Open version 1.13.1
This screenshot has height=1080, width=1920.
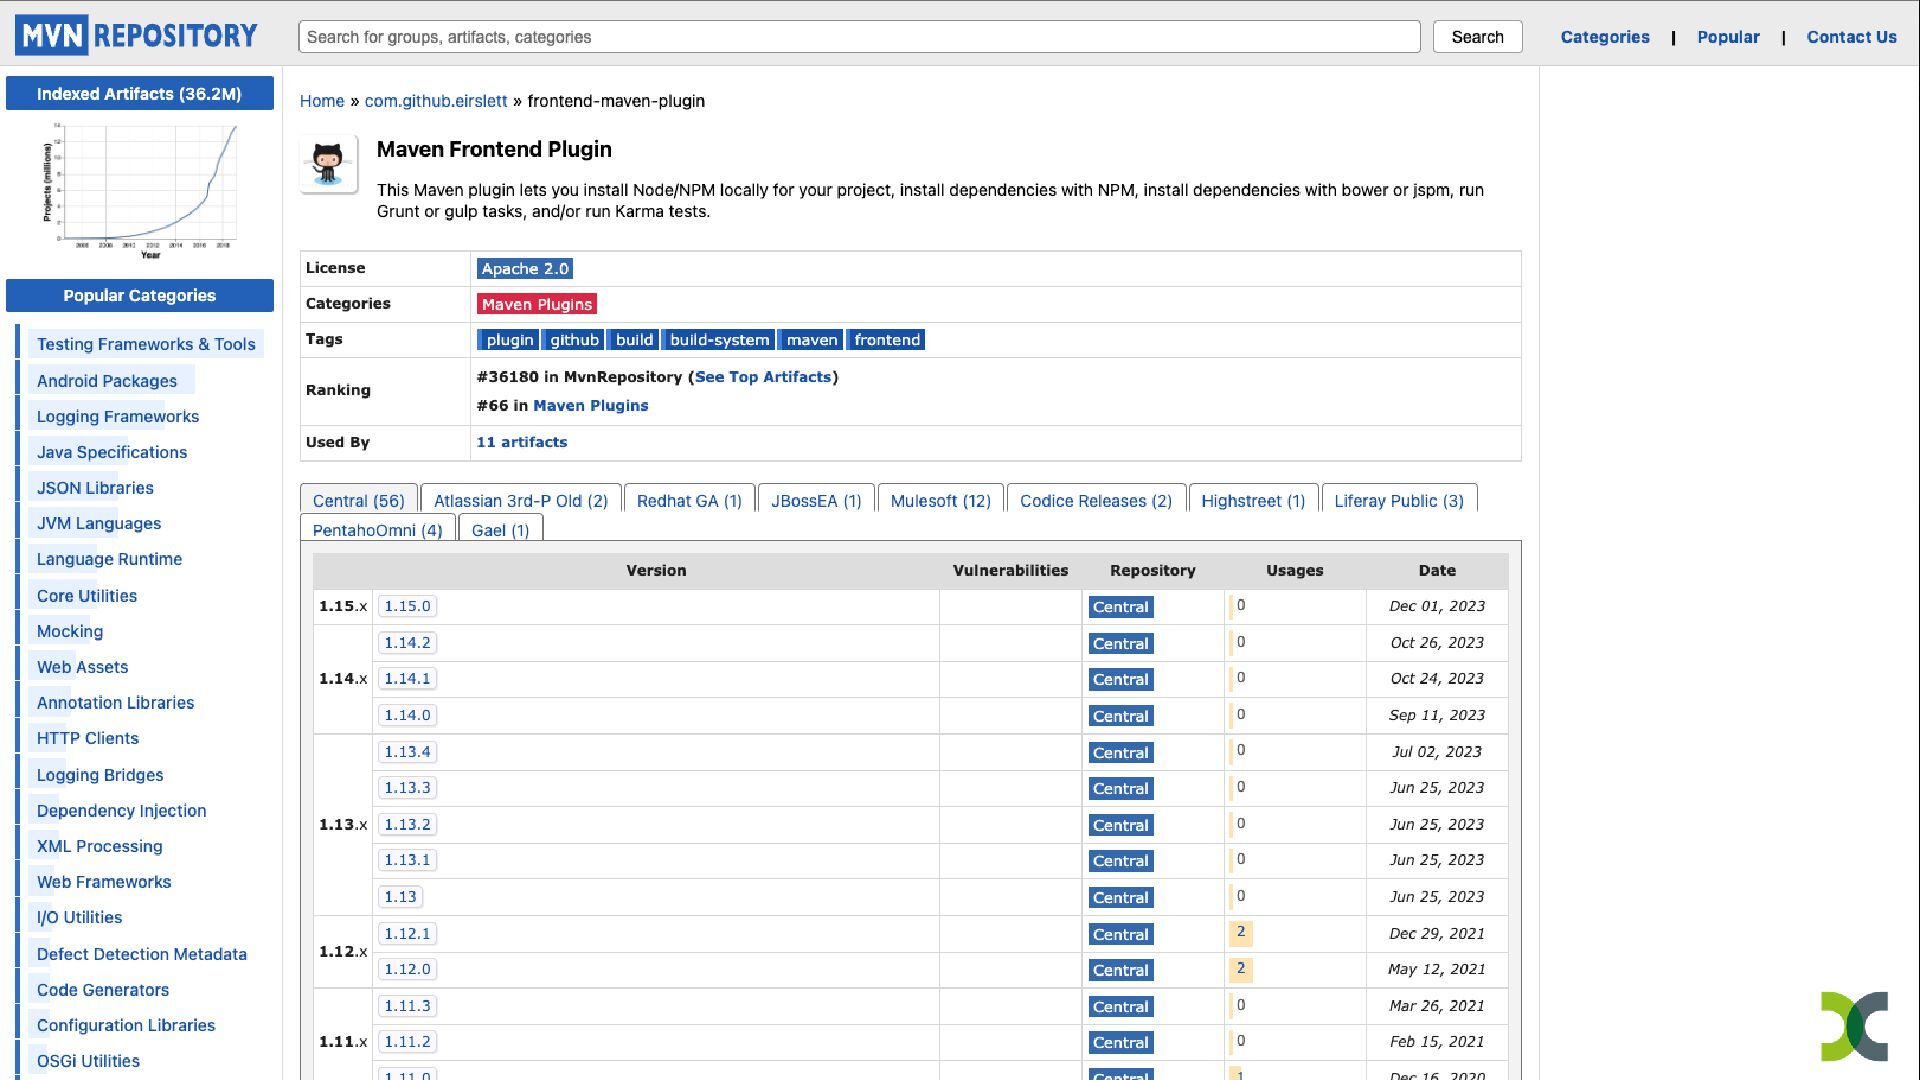click(x=407, y=860)
